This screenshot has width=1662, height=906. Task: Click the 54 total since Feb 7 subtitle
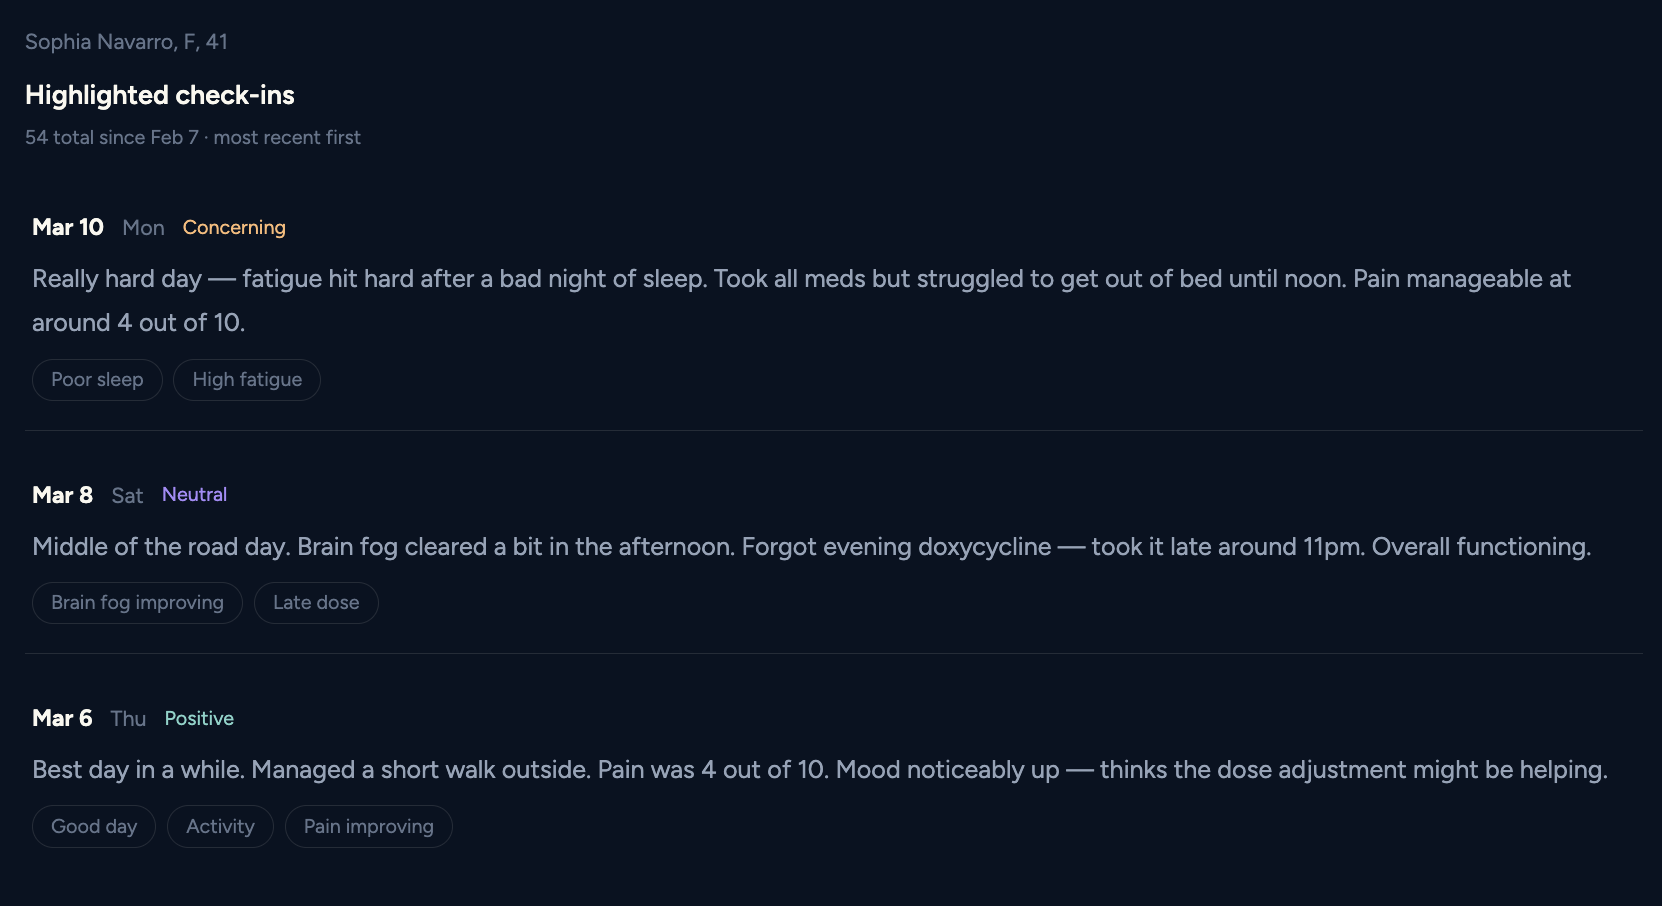point(193,138)
